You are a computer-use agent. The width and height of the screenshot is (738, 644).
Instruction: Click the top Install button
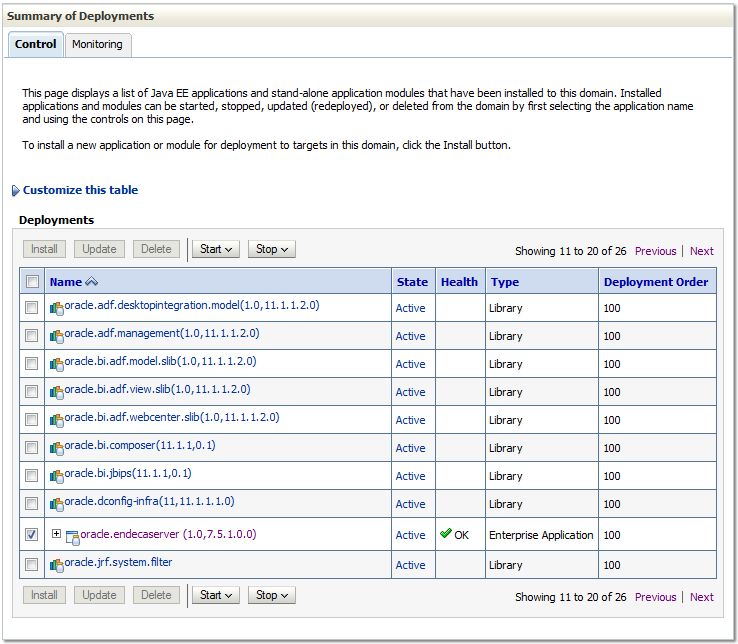44,249
